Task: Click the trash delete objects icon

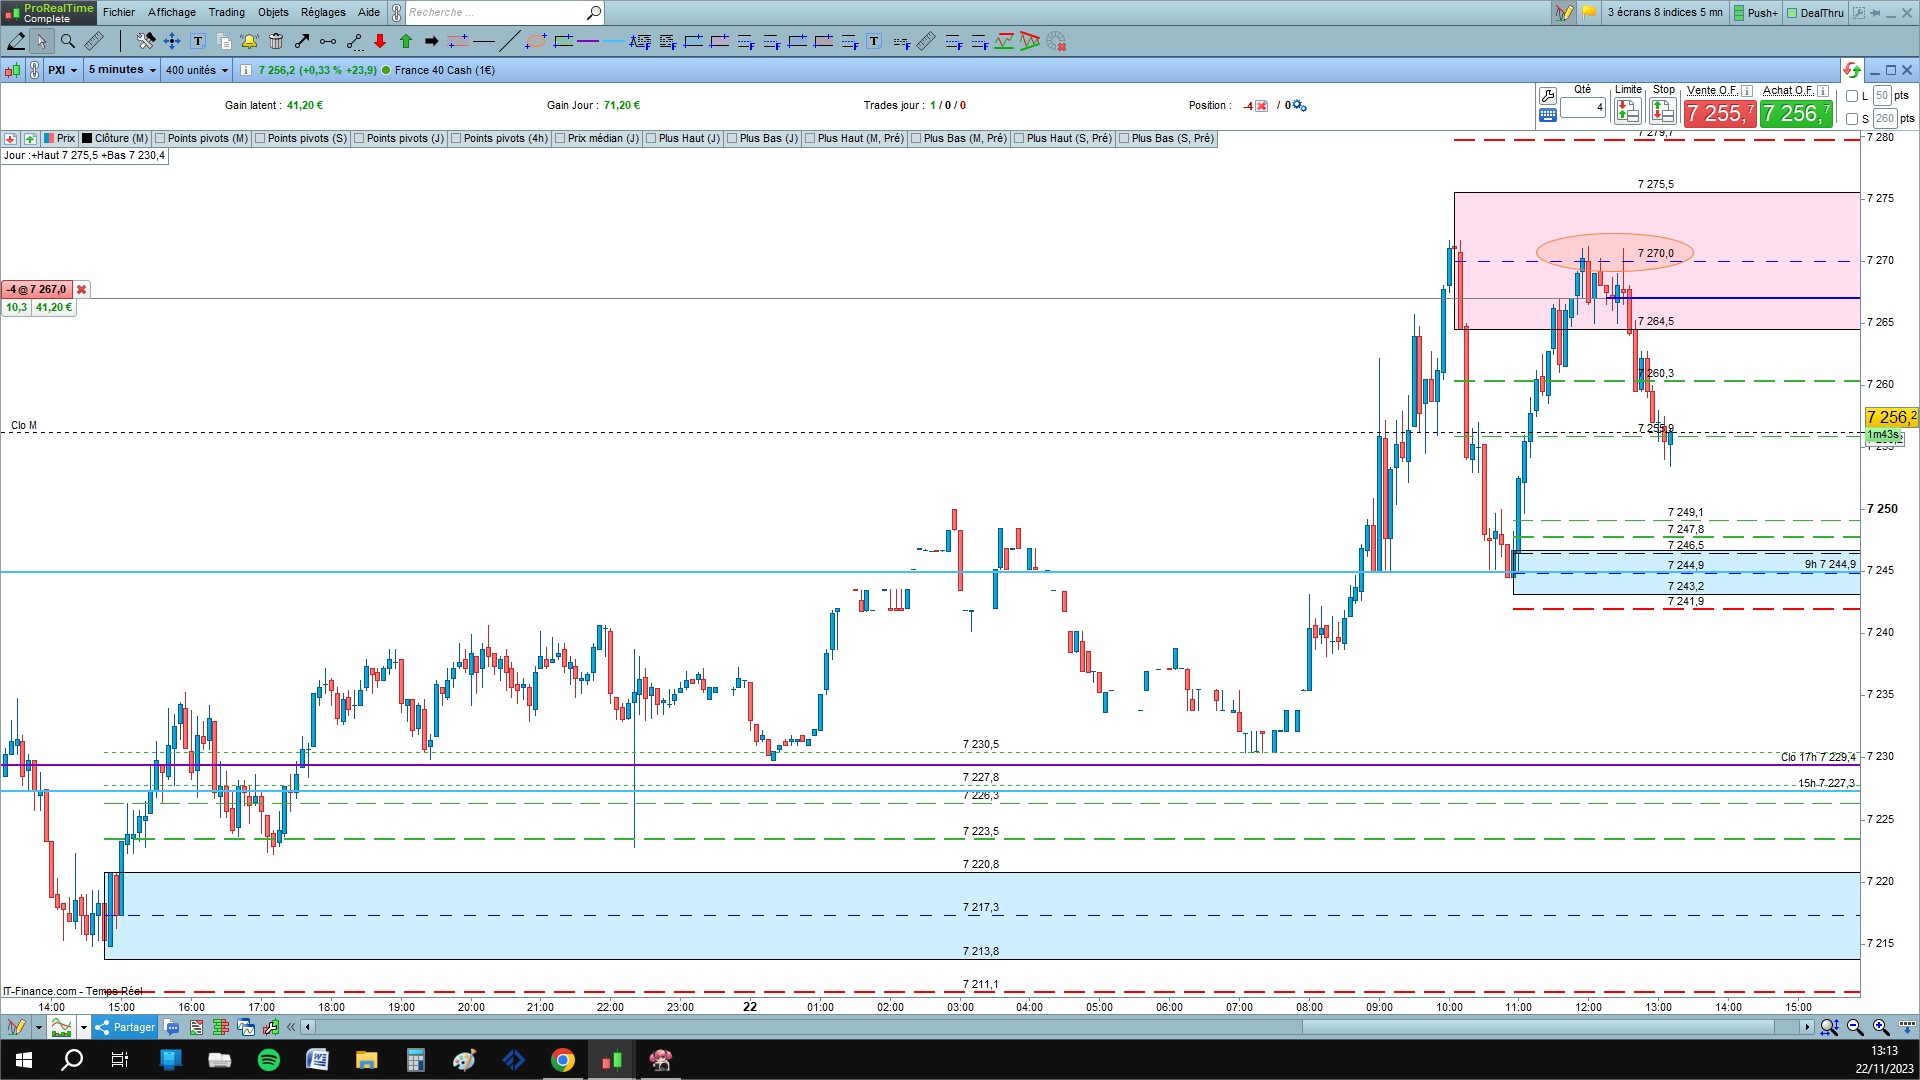Action: [x=276, y=41]
